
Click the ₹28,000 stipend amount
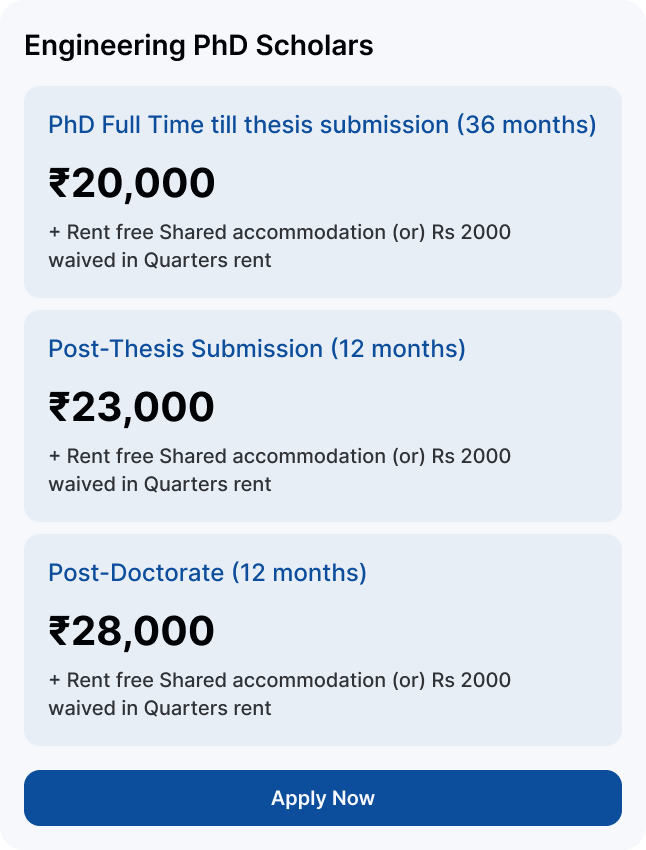(132, 631)
